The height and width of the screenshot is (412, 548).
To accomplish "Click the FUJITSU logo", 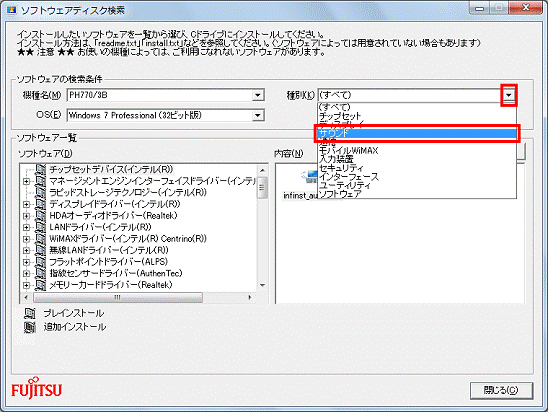I will tap(36, 388).
